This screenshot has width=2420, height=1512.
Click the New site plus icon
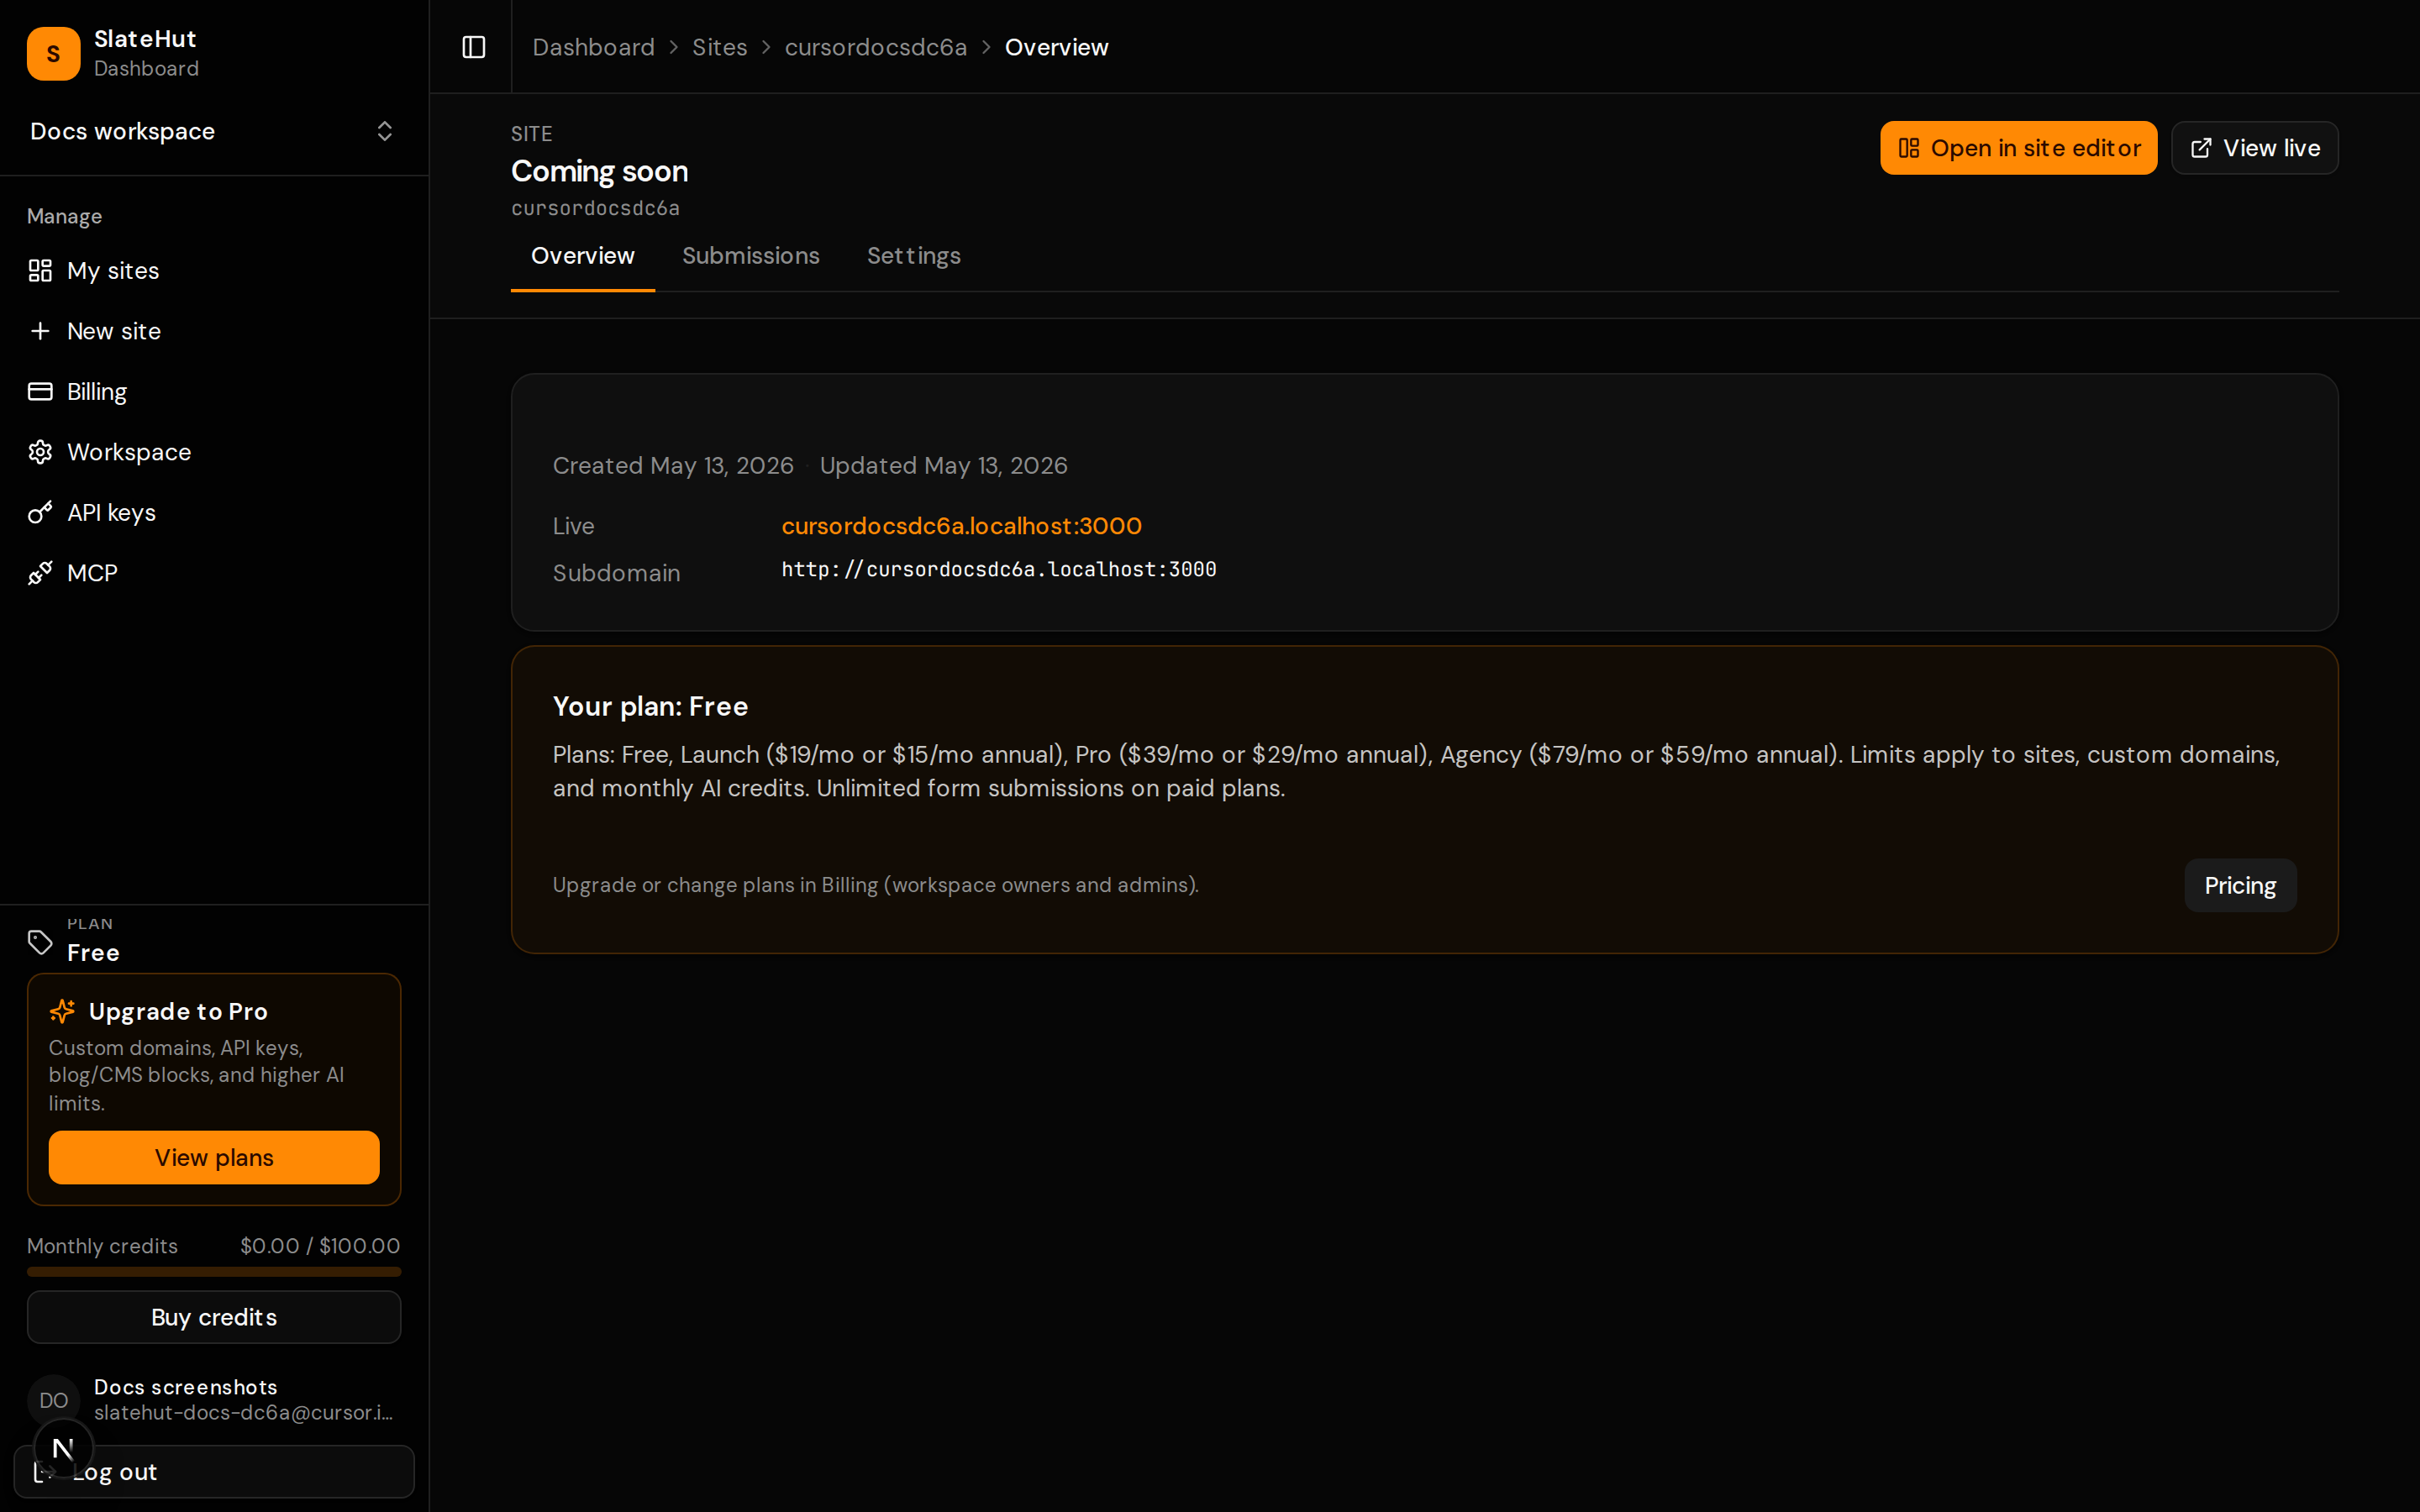[40, 331]
